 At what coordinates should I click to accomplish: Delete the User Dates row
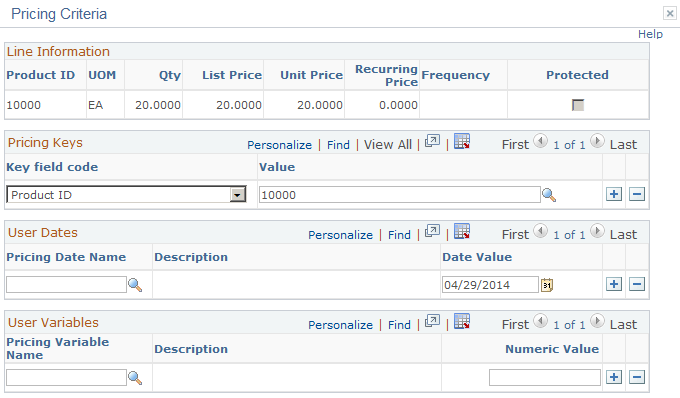(x=637, y=284)
